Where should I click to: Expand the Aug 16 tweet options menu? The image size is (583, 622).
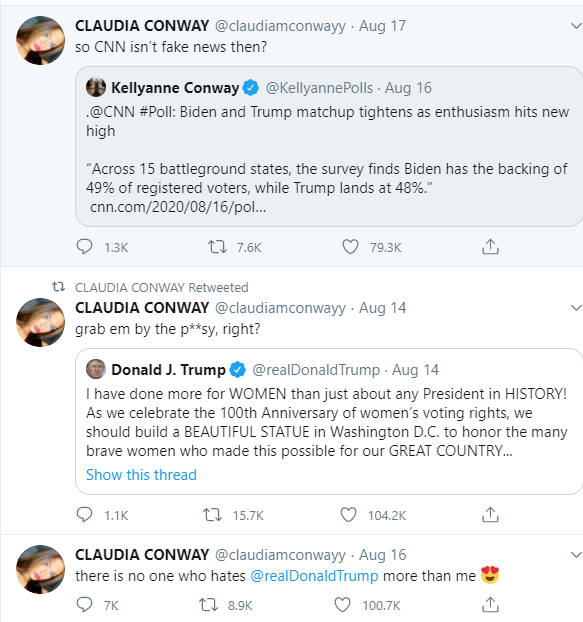tap(576, 555)
